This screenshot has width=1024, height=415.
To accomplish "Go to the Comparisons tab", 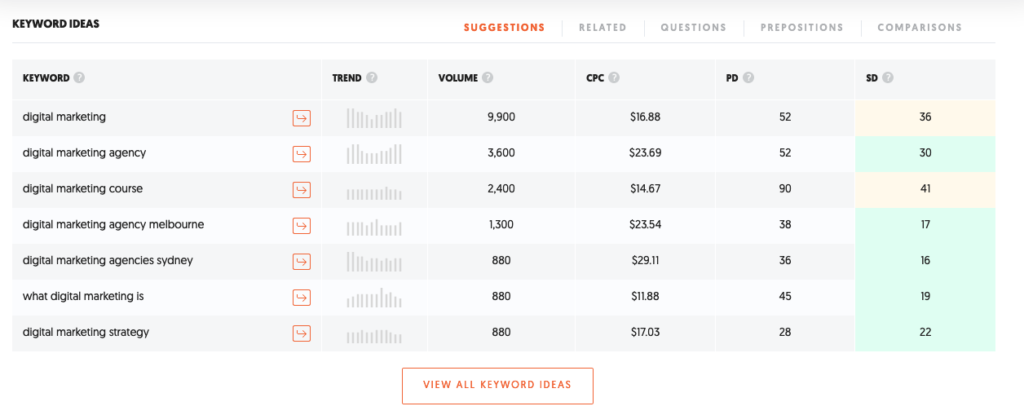I will click(919, 28).
